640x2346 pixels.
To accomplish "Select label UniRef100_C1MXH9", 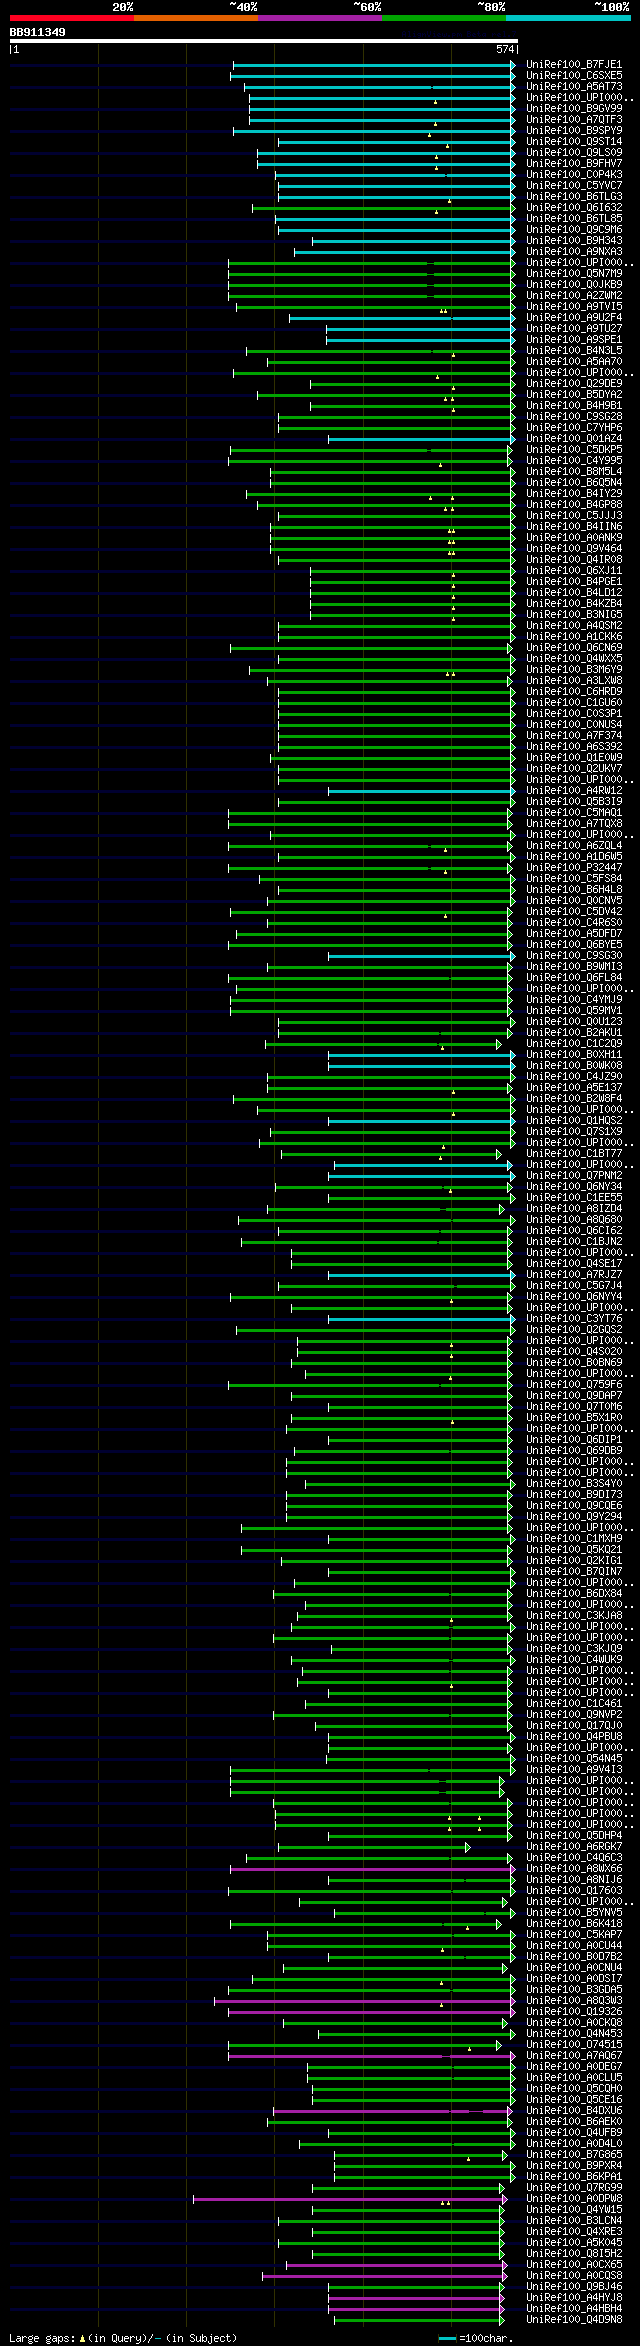I will click(x=574, y=1538).
